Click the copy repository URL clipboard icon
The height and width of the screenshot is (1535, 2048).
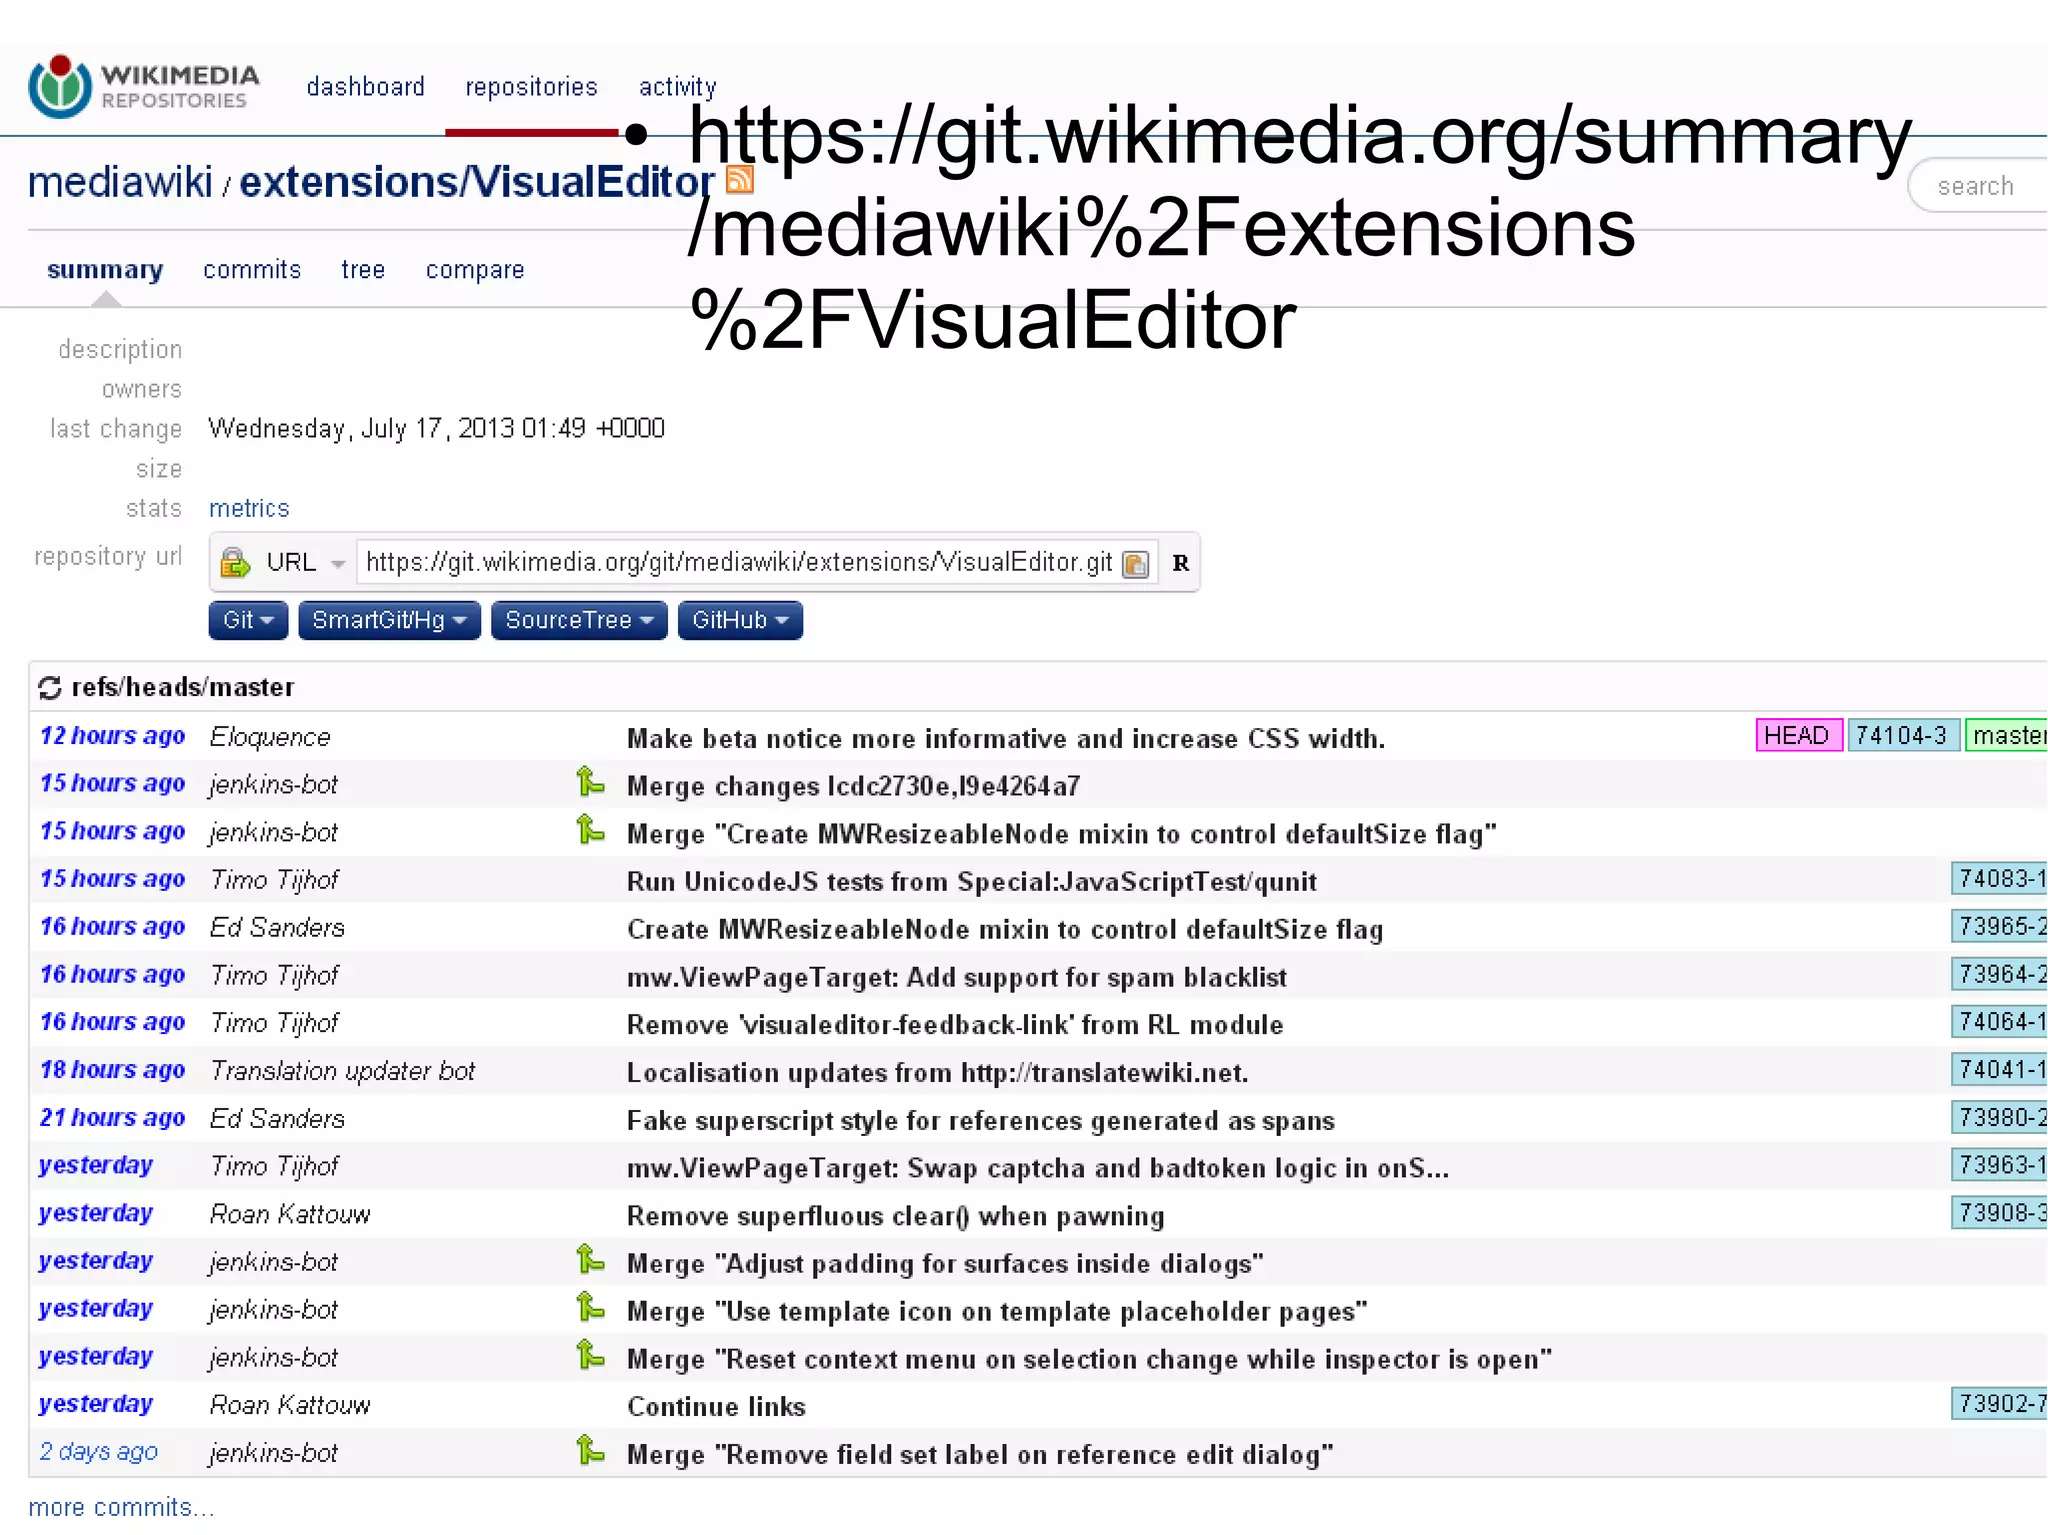[x=1135, y=564]
